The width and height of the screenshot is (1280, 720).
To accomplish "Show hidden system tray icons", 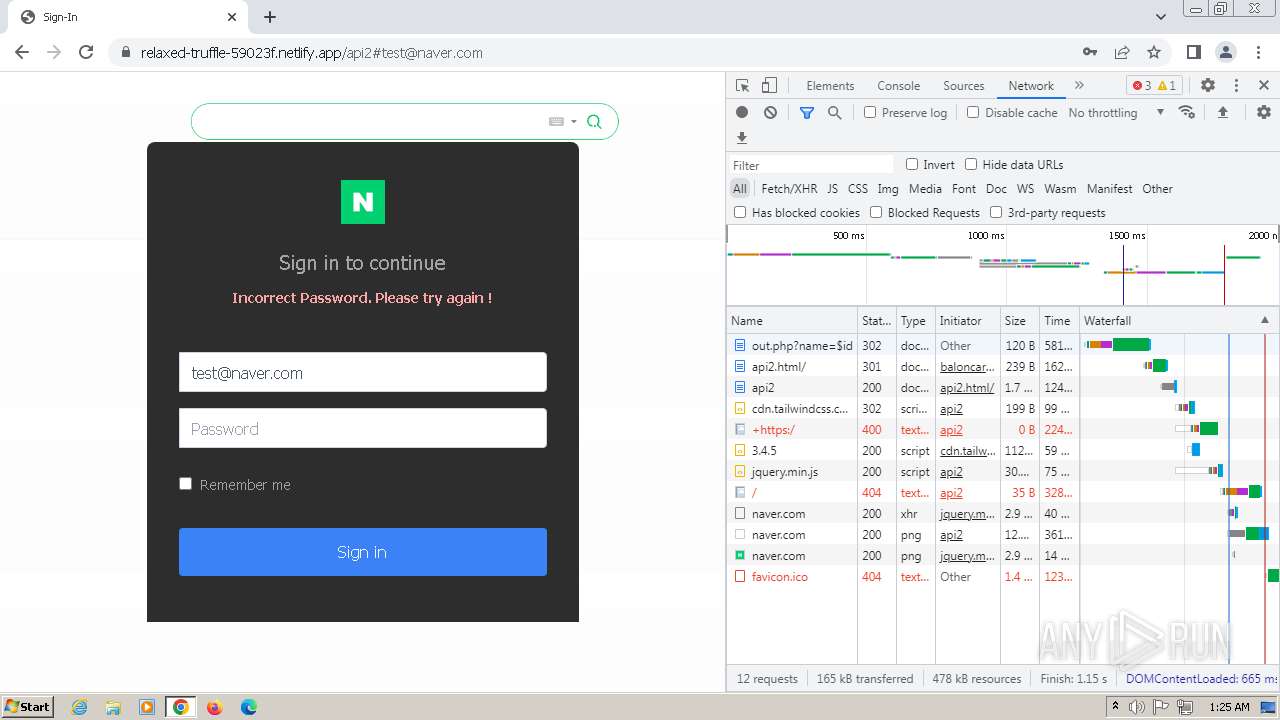I will (1116, 706).
